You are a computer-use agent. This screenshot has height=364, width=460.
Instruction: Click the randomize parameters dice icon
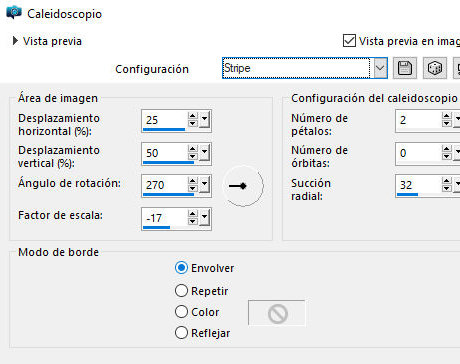tap(435, 68)
